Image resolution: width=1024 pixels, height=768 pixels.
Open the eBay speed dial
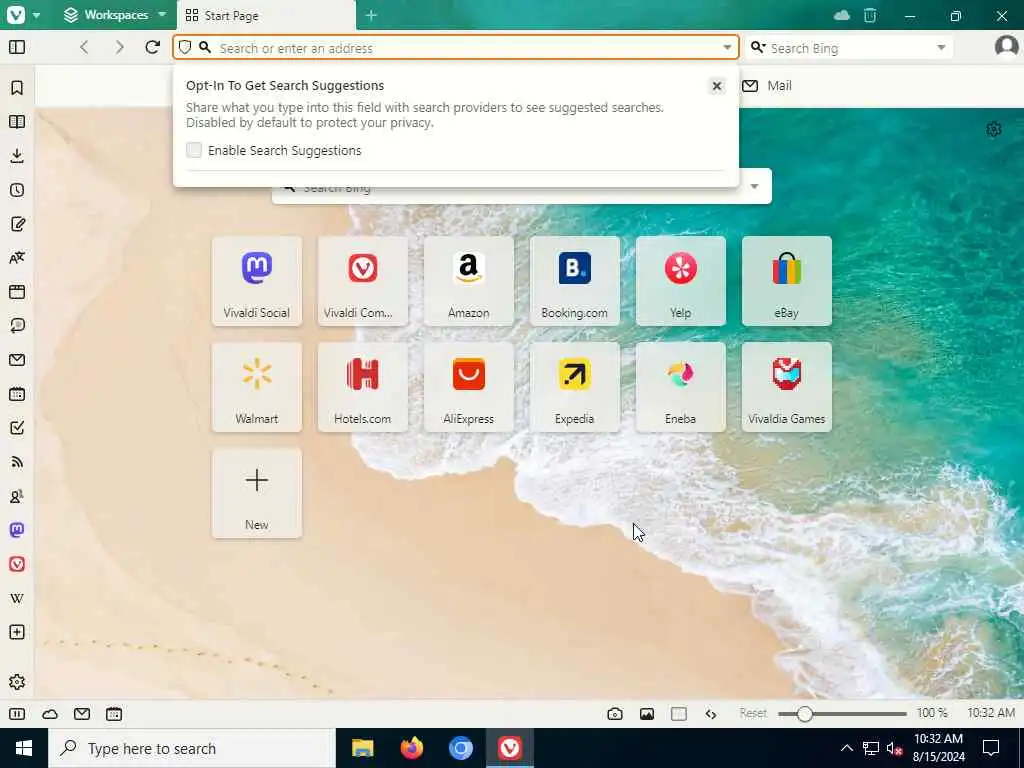tap(786, 281)
